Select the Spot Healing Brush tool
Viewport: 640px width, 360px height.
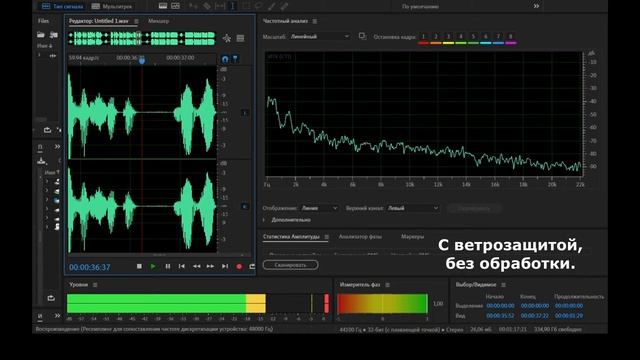[284, 6]
